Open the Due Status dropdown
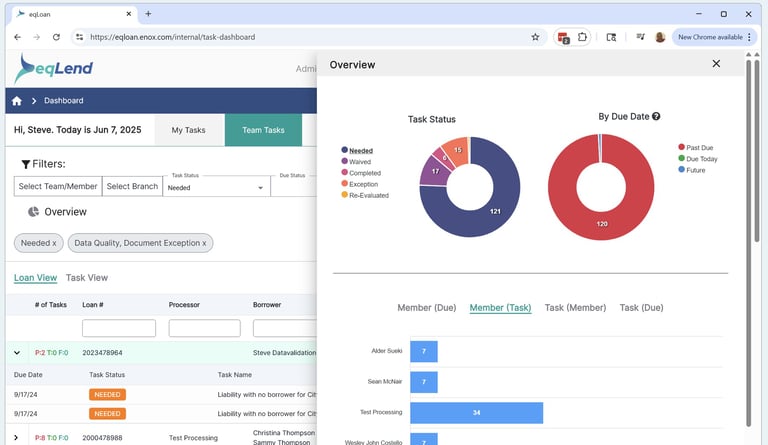Image resolution: width=768 pixels, height=445 pixels. coord(294,187)
